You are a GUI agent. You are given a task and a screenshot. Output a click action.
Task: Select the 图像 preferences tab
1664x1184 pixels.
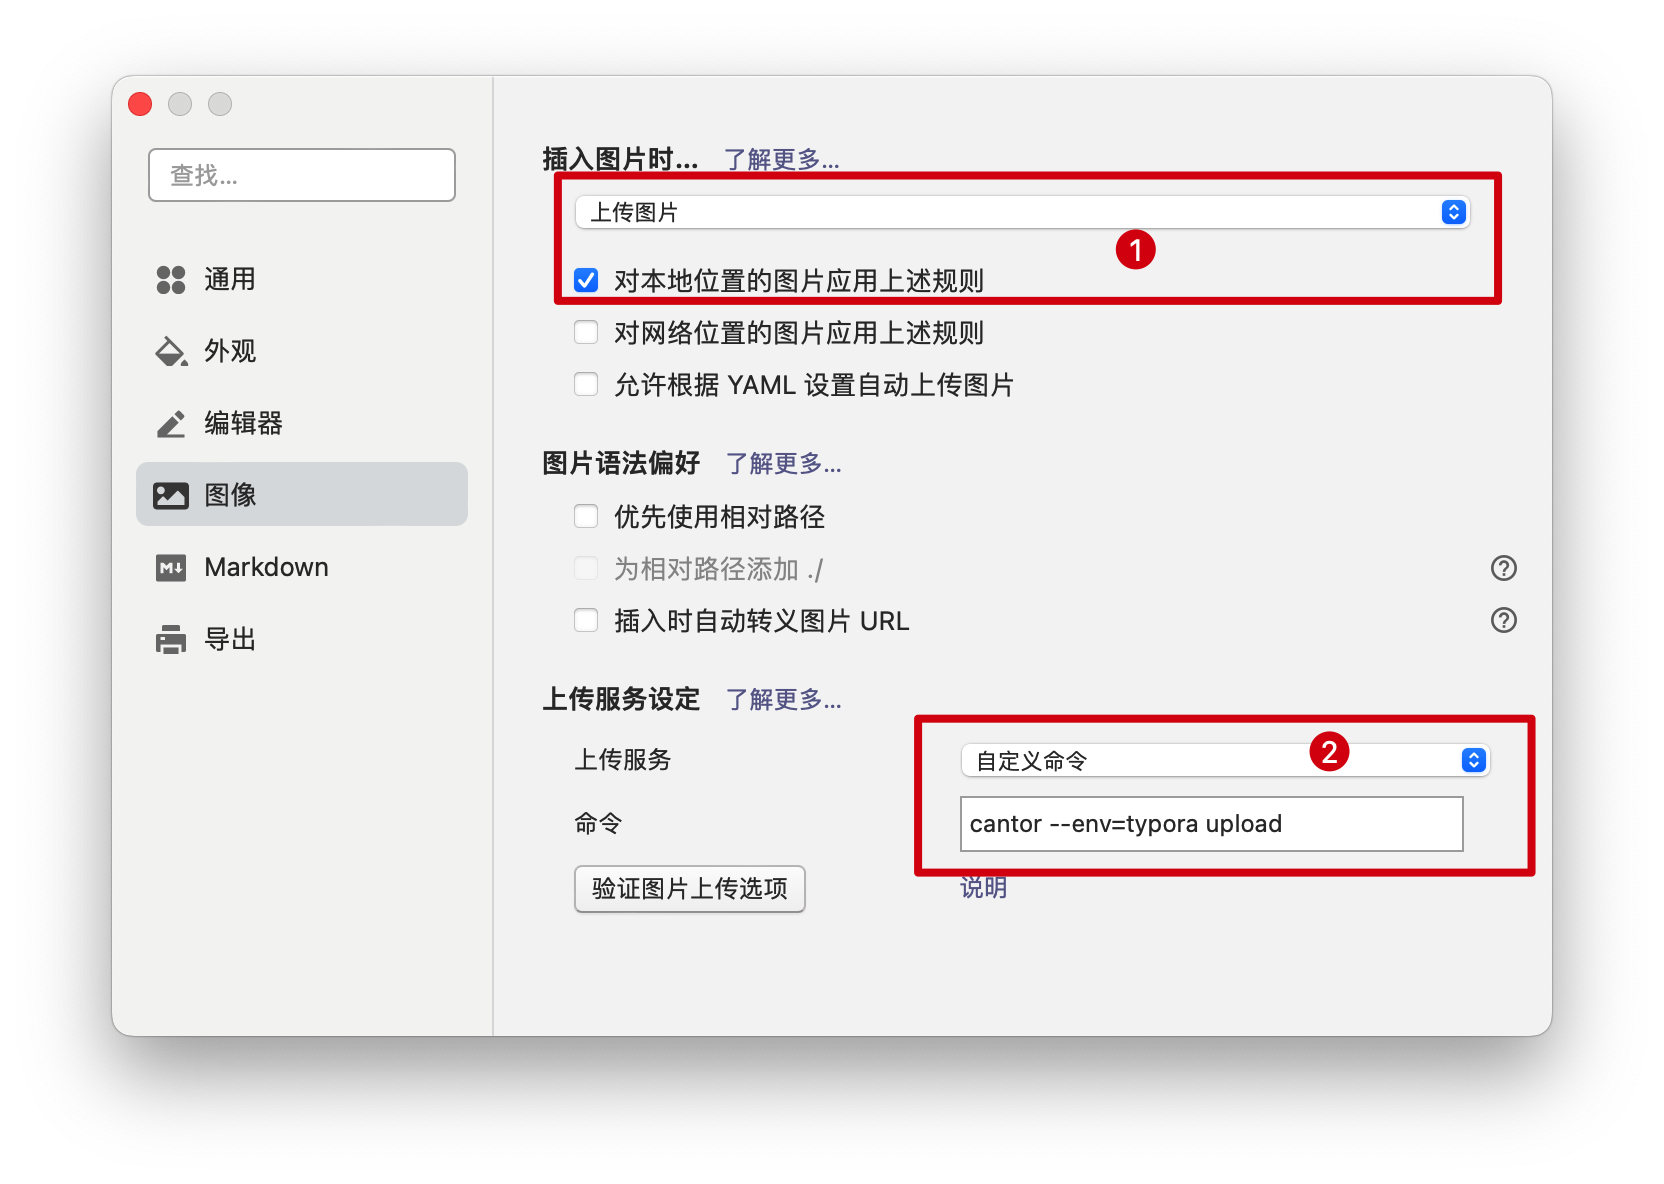[x=302, y=494]
